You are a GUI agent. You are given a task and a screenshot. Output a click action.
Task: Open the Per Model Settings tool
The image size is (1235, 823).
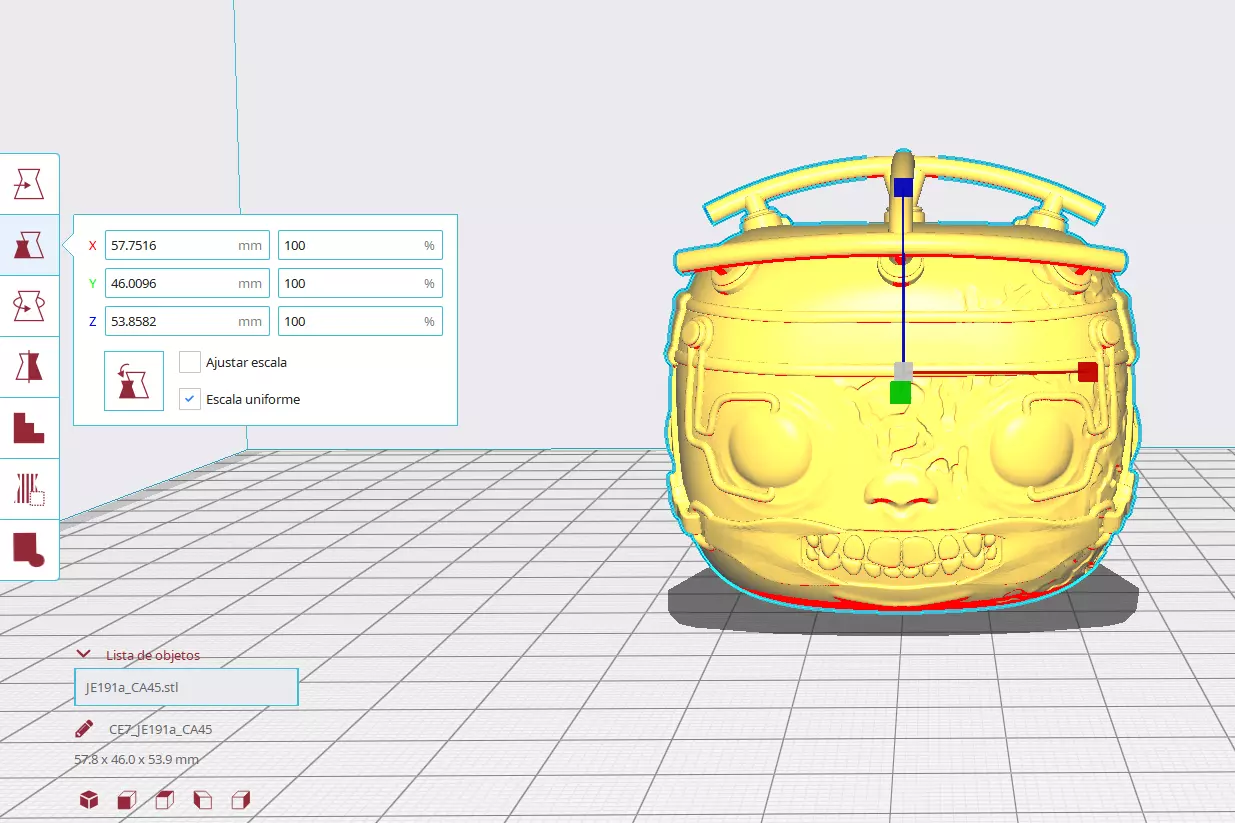tap(29, 428)
